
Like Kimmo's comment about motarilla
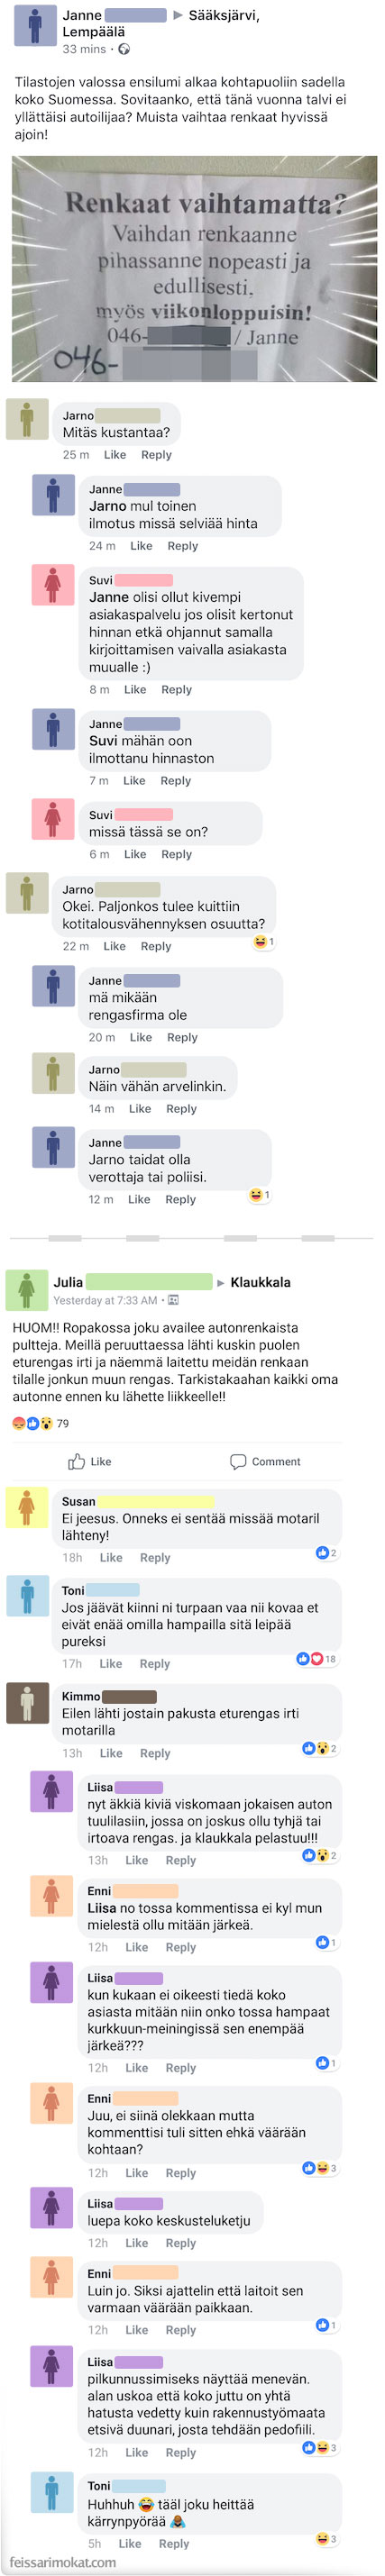[111, 1753]
